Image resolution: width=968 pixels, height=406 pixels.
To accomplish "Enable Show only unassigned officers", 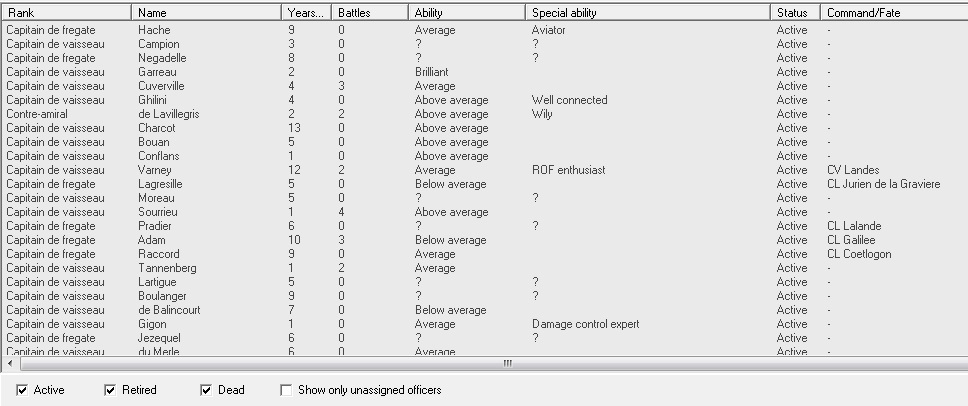I will pyautogui.click(x=286, y=390).
